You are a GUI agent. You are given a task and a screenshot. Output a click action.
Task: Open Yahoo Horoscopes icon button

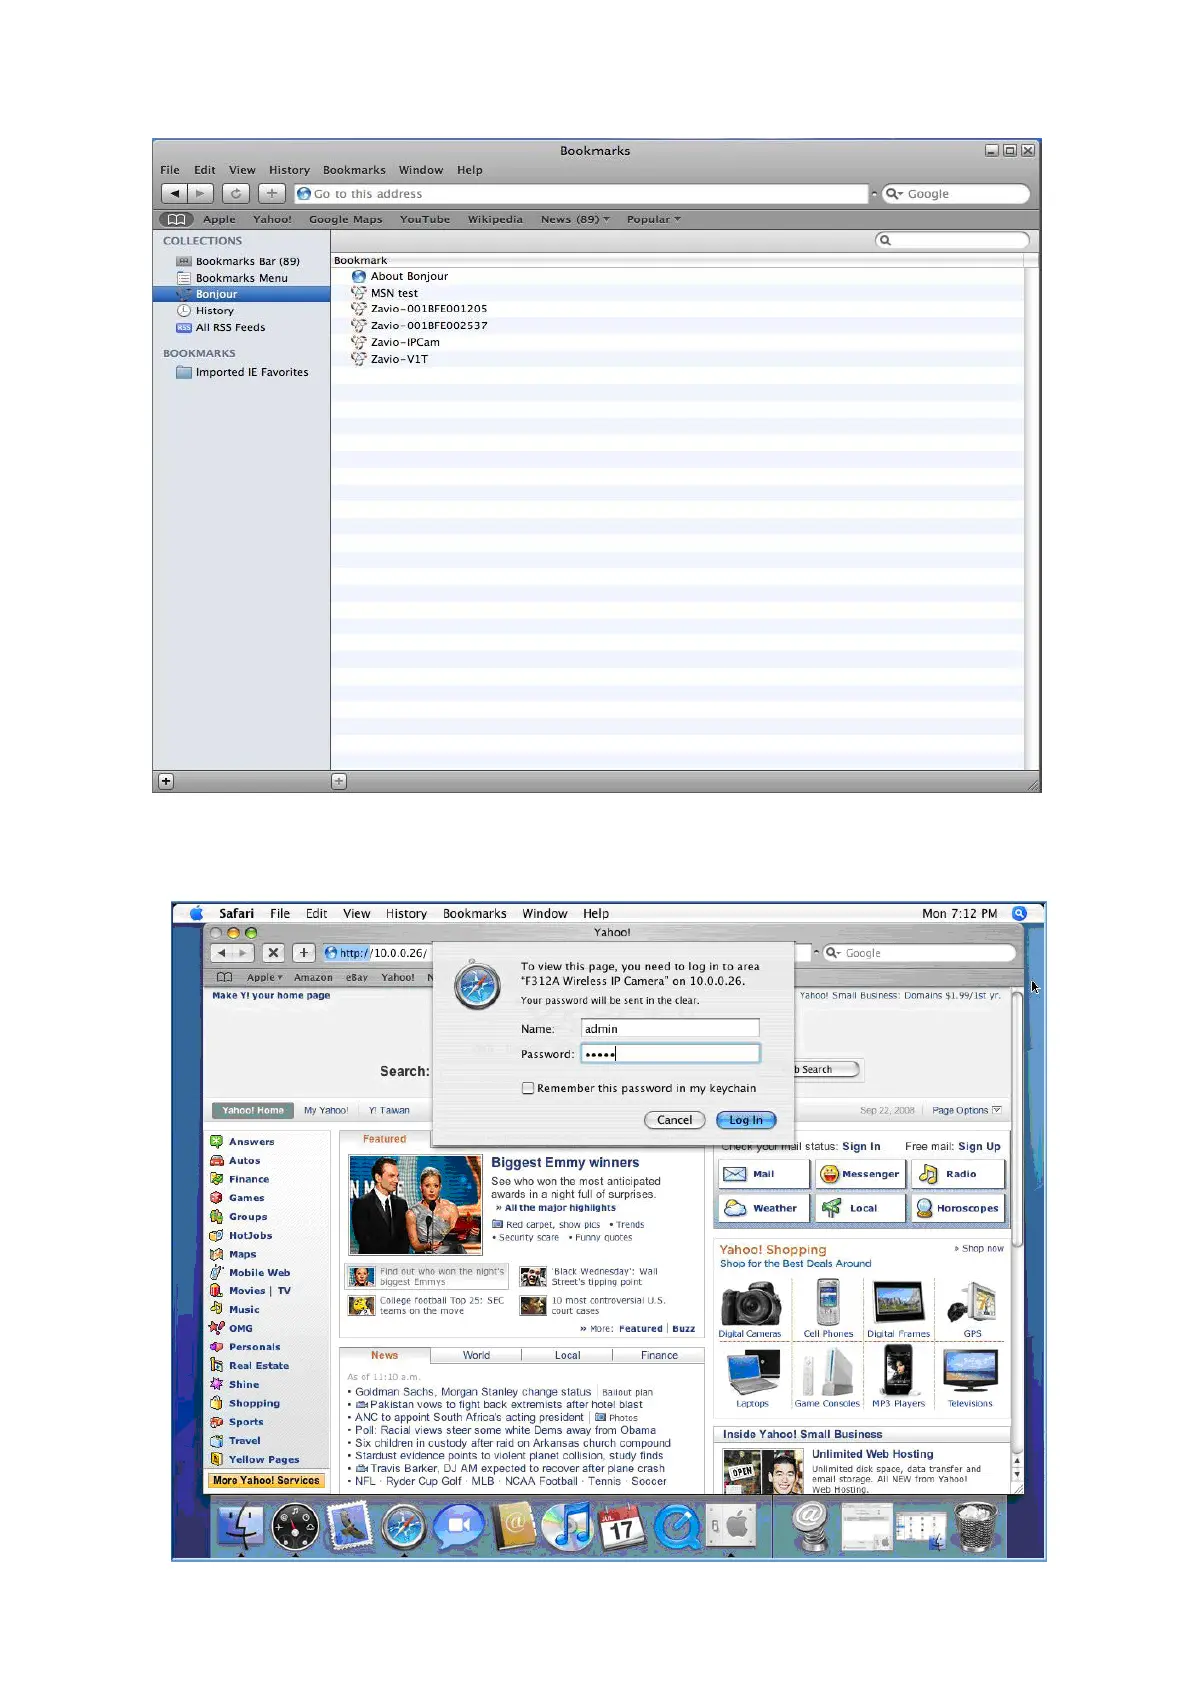click(x=957, y=1208)
